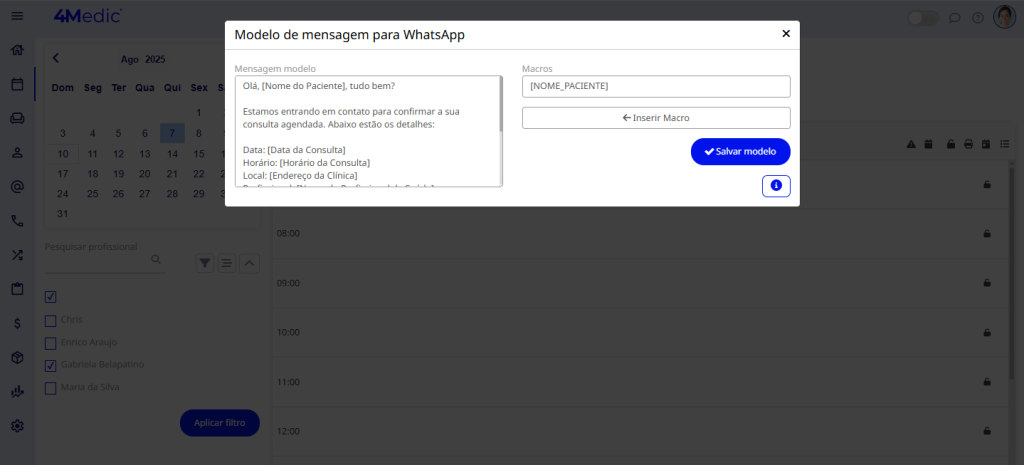The height and width of the screenshot is (465, 1024).
Task: Select day 10 in the calendar
Action: [63, 154]
